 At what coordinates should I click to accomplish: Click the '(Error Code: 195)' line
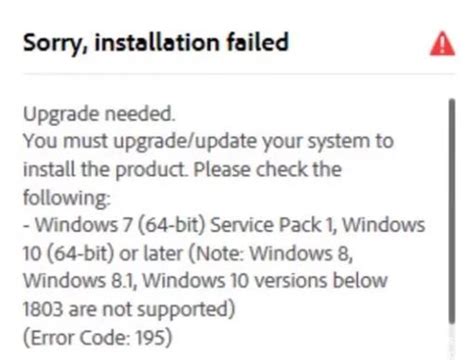click(x=98, y=338)
